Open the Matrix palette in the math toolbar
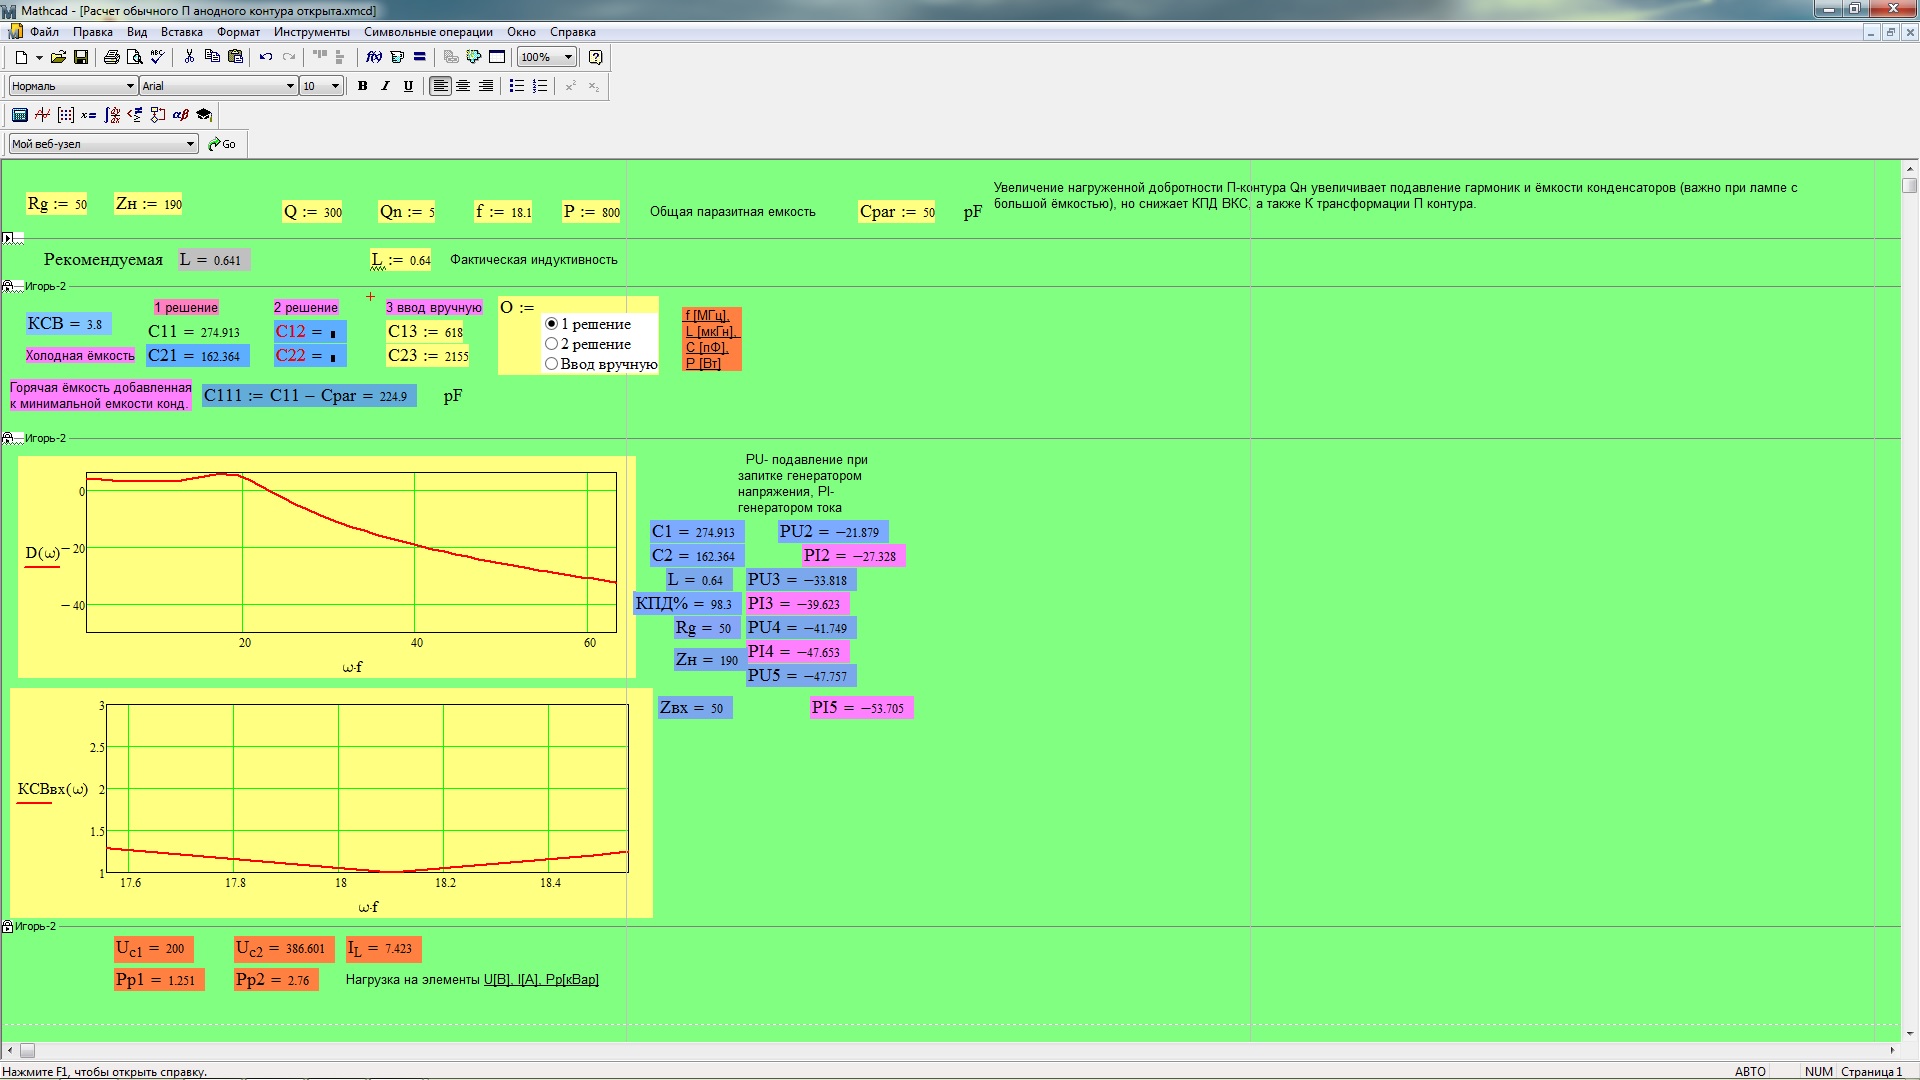1920x1080 pixels. pos(66,115)
